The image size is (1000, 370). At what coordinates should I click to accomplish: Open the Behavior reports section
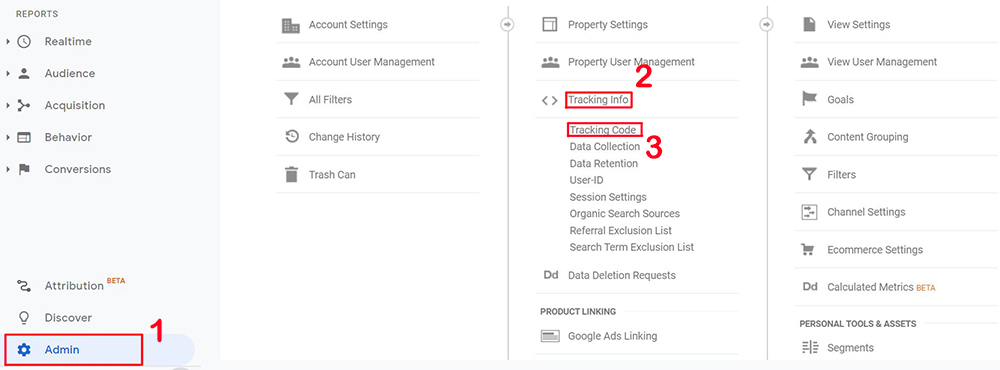tap(68, 137)
